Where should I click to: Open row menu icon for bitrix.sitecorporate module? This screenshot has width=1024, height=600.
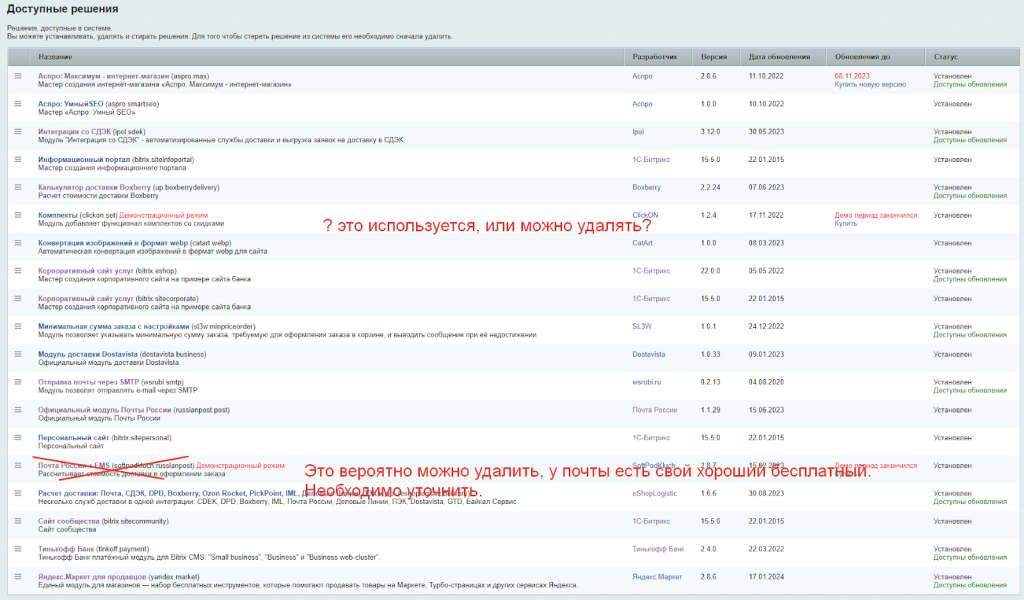click(x=18, y=298)
